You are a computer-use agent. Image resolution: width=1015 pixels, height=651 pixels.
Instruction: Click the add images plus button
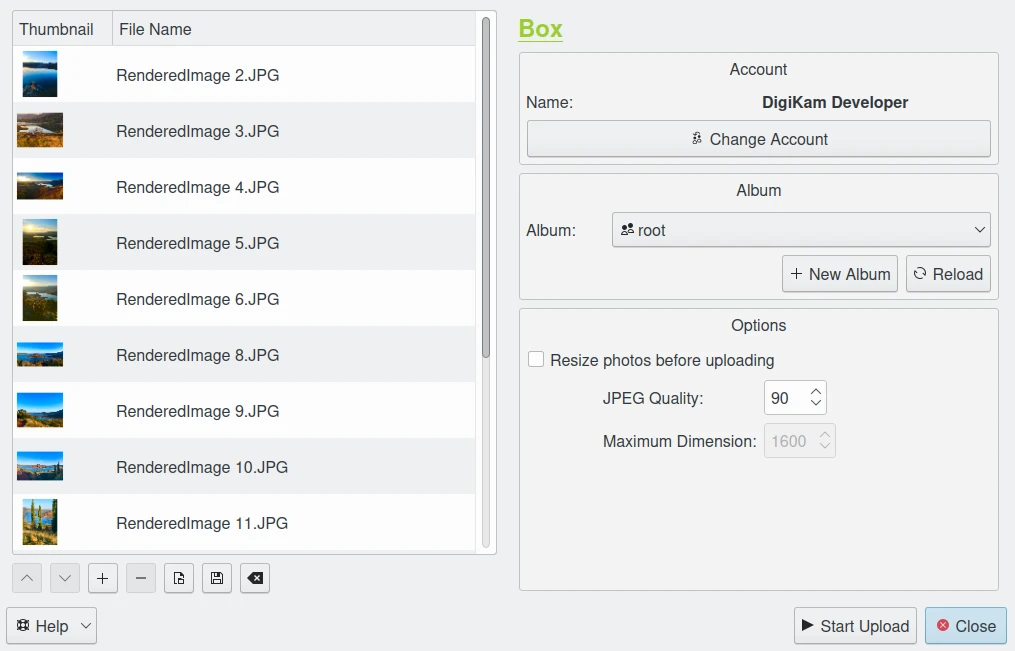(x=102, y=578)
